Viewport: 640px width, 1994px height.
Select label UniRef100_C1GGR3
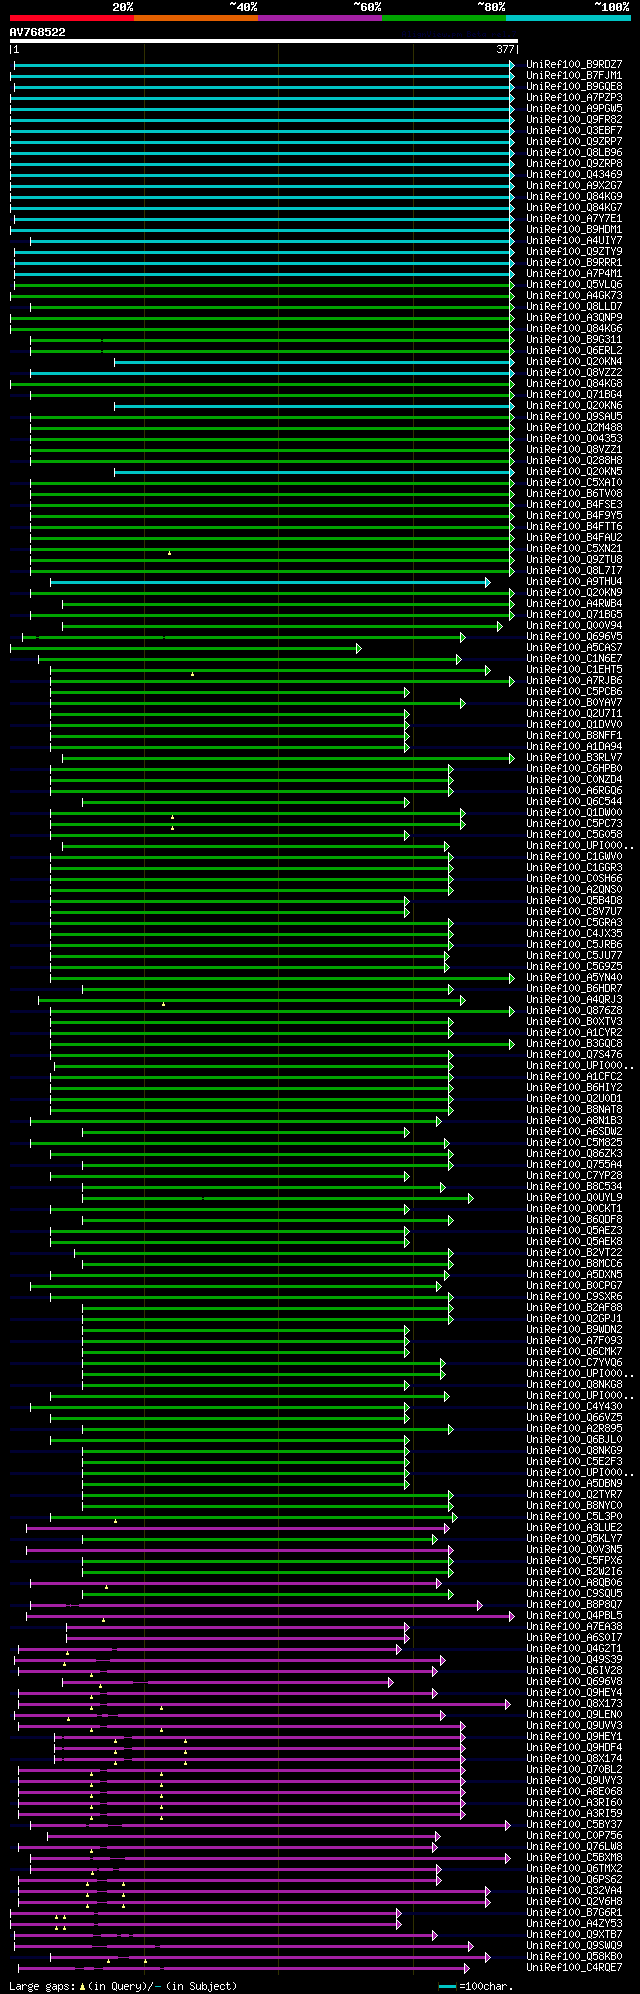click(574, 868)
